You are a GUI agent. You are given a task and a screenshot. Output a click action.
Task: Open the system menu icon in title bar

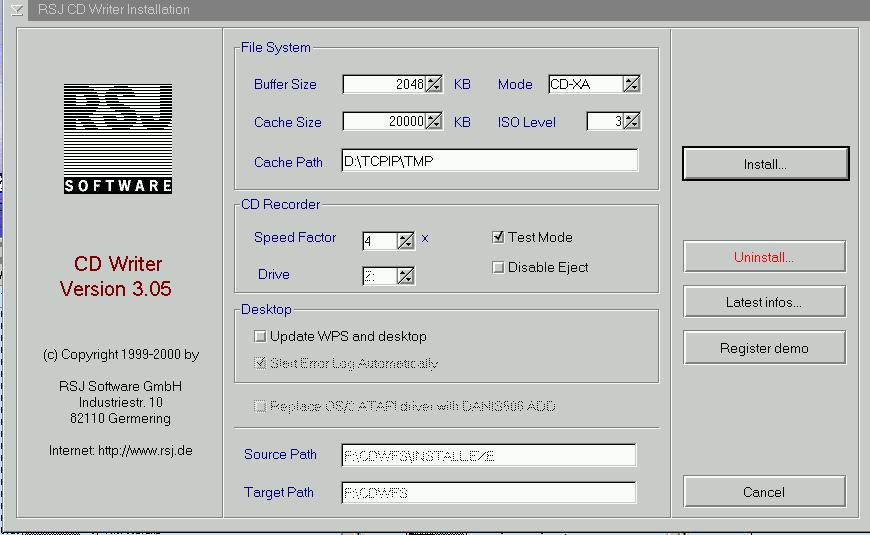tap(17, 9)
